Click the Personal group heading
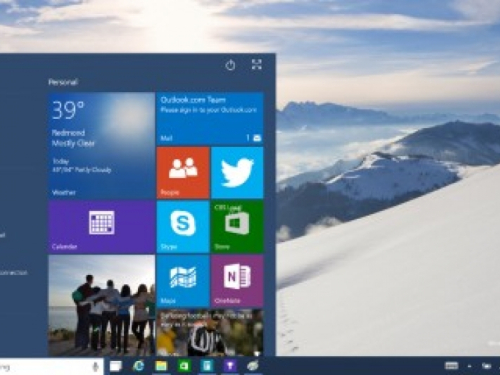Image resolution: width=500 pixels, height=375 pixels. click(63, 82)
